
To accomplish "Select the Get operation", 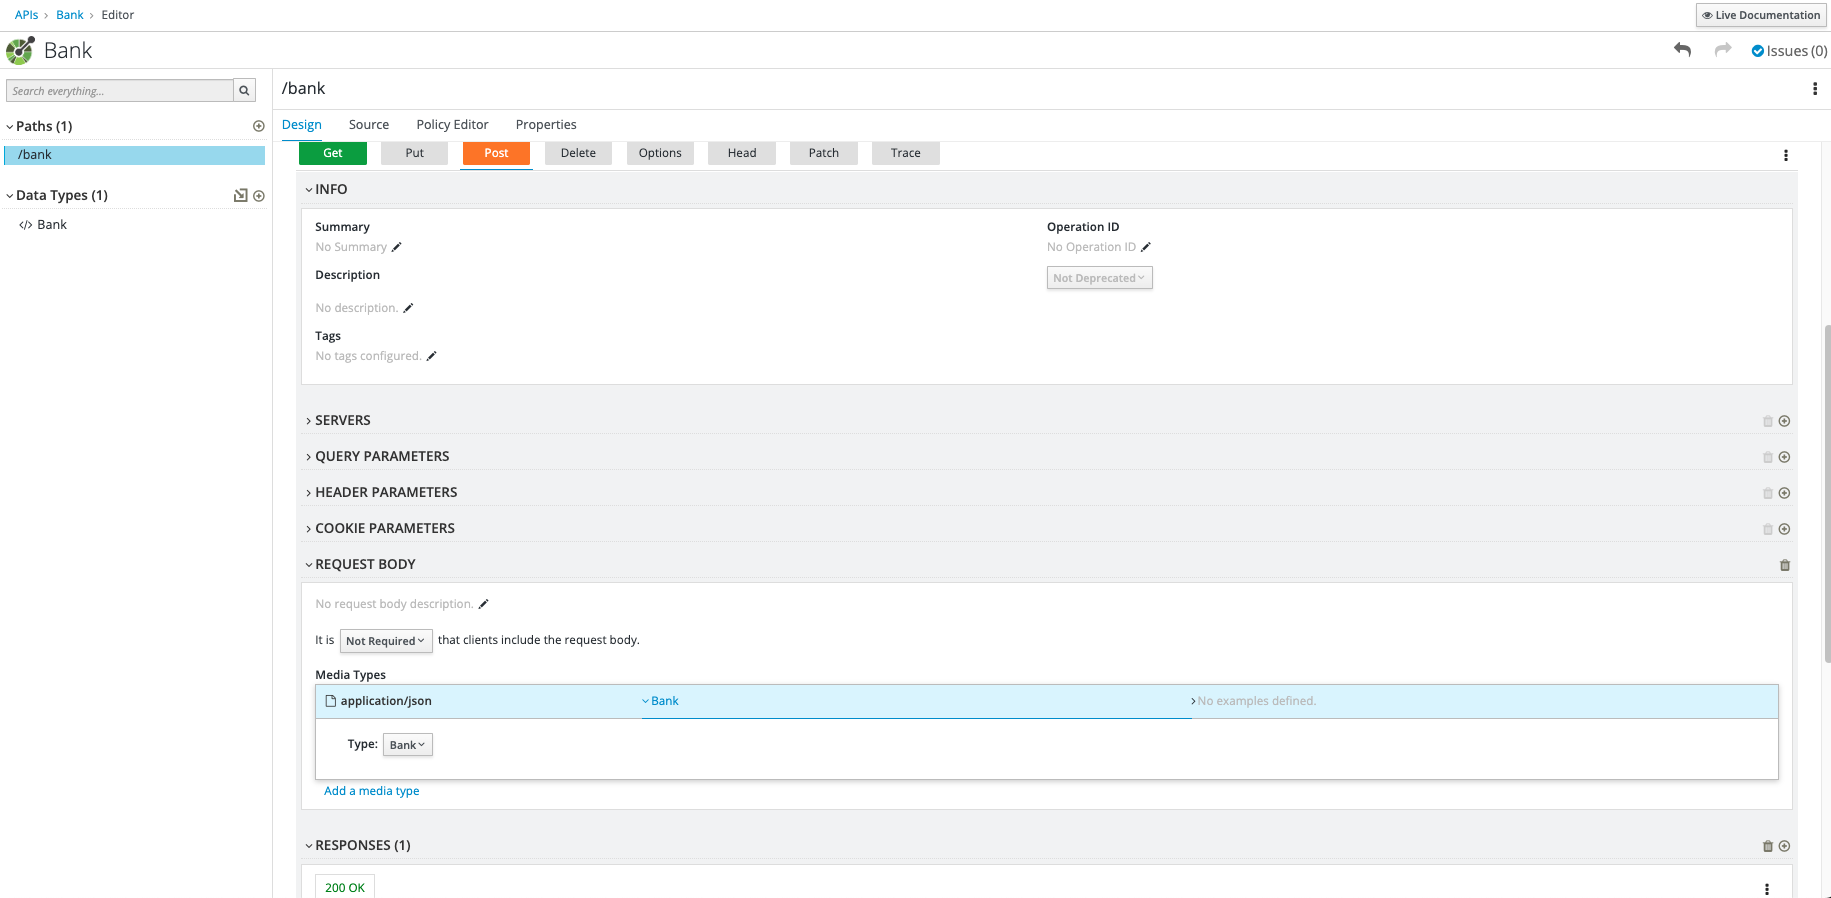I will [333, 153].
